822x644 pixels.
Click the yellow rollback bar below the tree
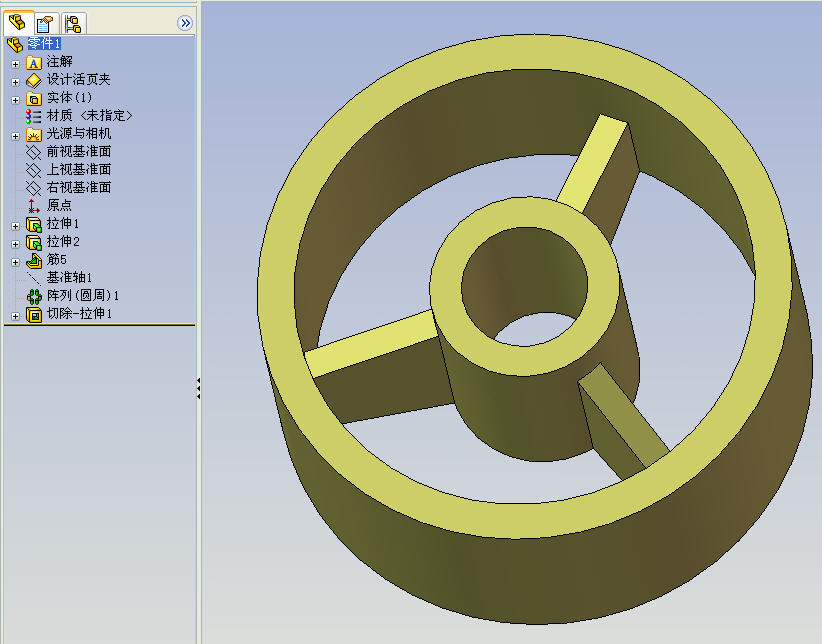click(100, 325)
